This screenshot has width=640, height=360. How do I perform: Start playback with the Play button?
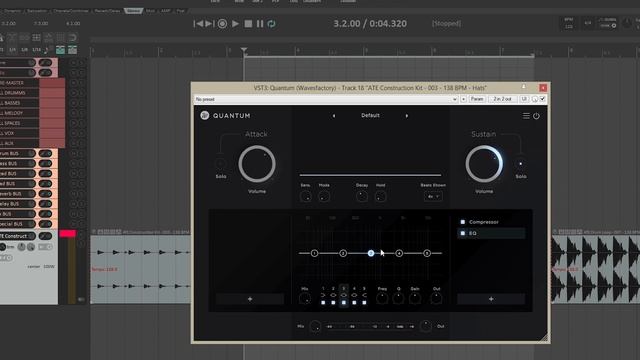coord(236,24)
